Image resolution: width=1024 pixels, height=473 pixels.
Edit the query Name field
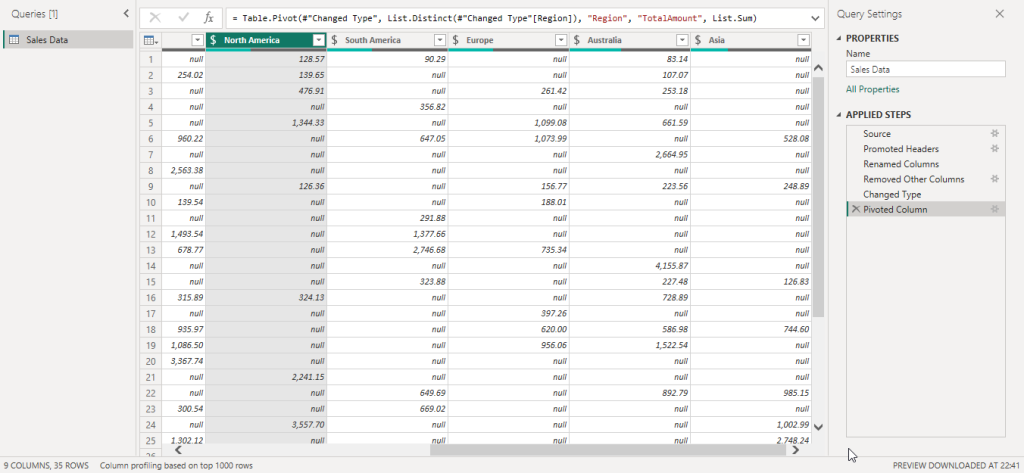click(925, 69)
